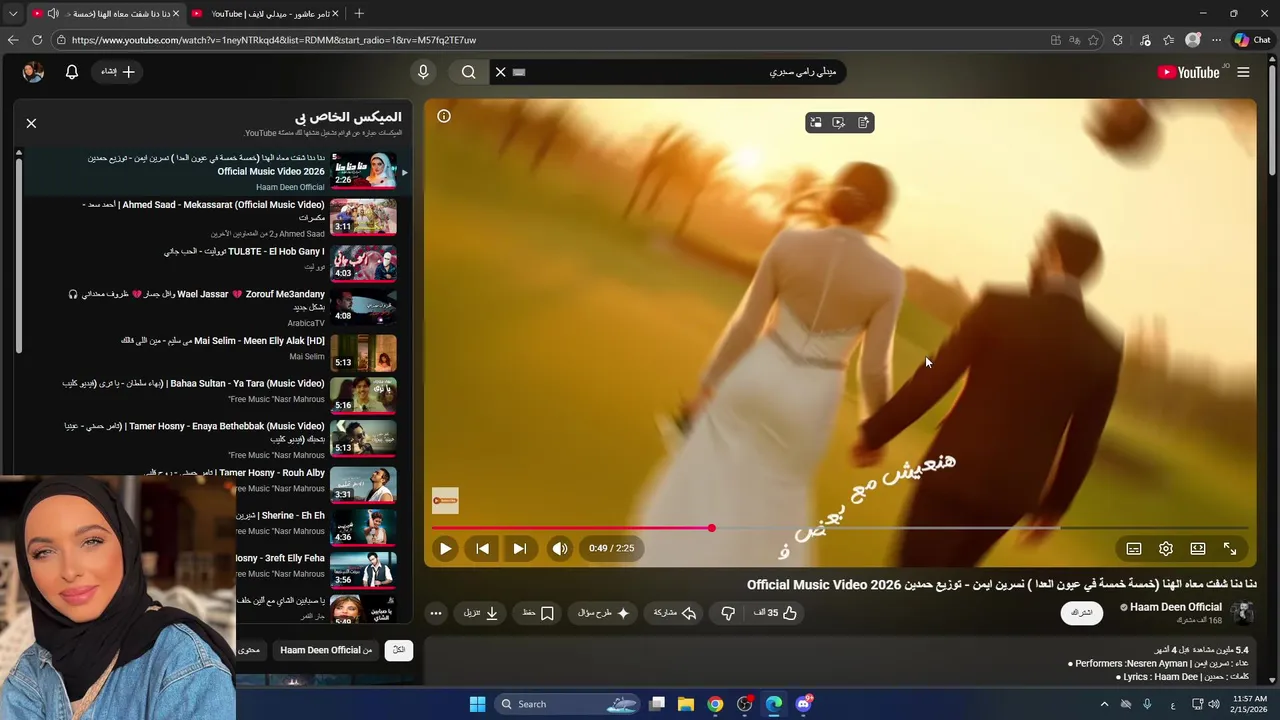
Task: Submit search with magnifier icon
Action: (x=468, y=72)
